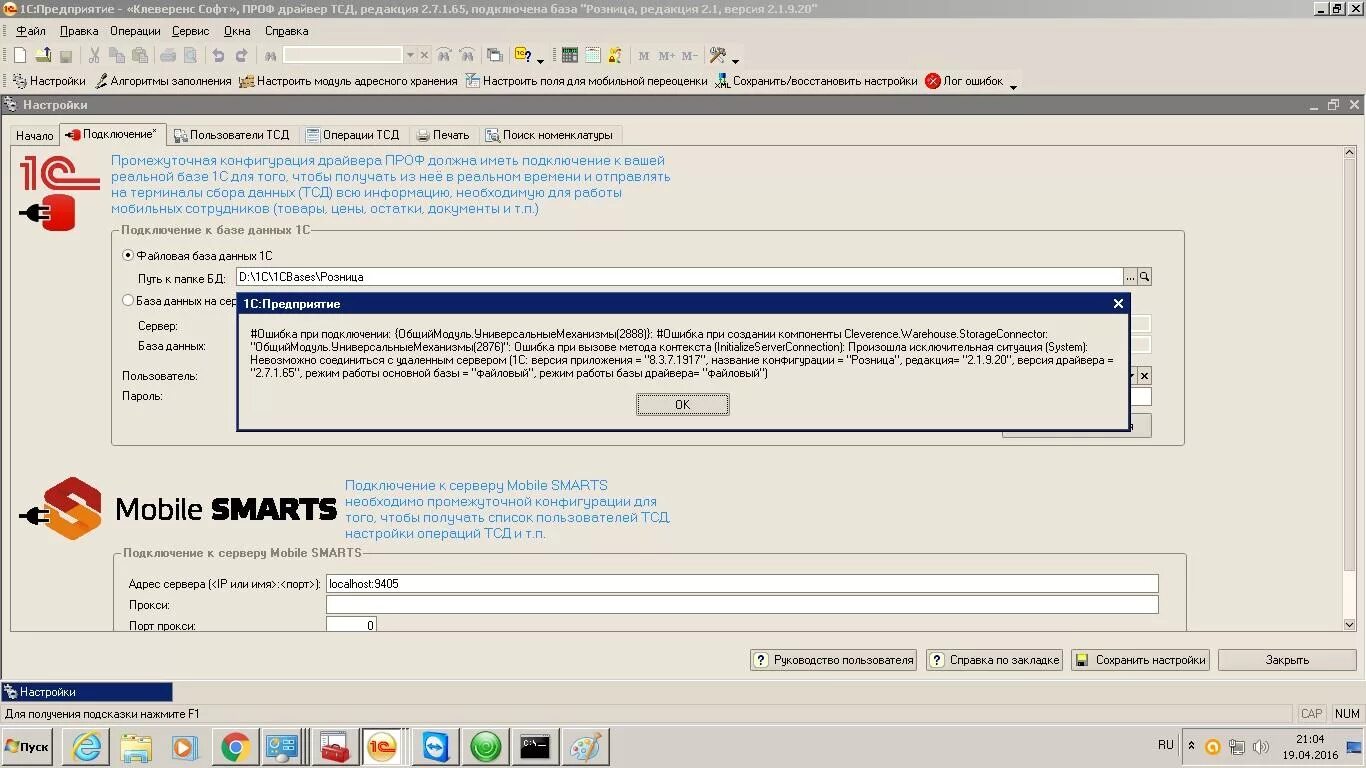The height and width of the screenshot is (768, 1366).
Task: Switch to the Печать tab
Action: [x=443, y=135]
